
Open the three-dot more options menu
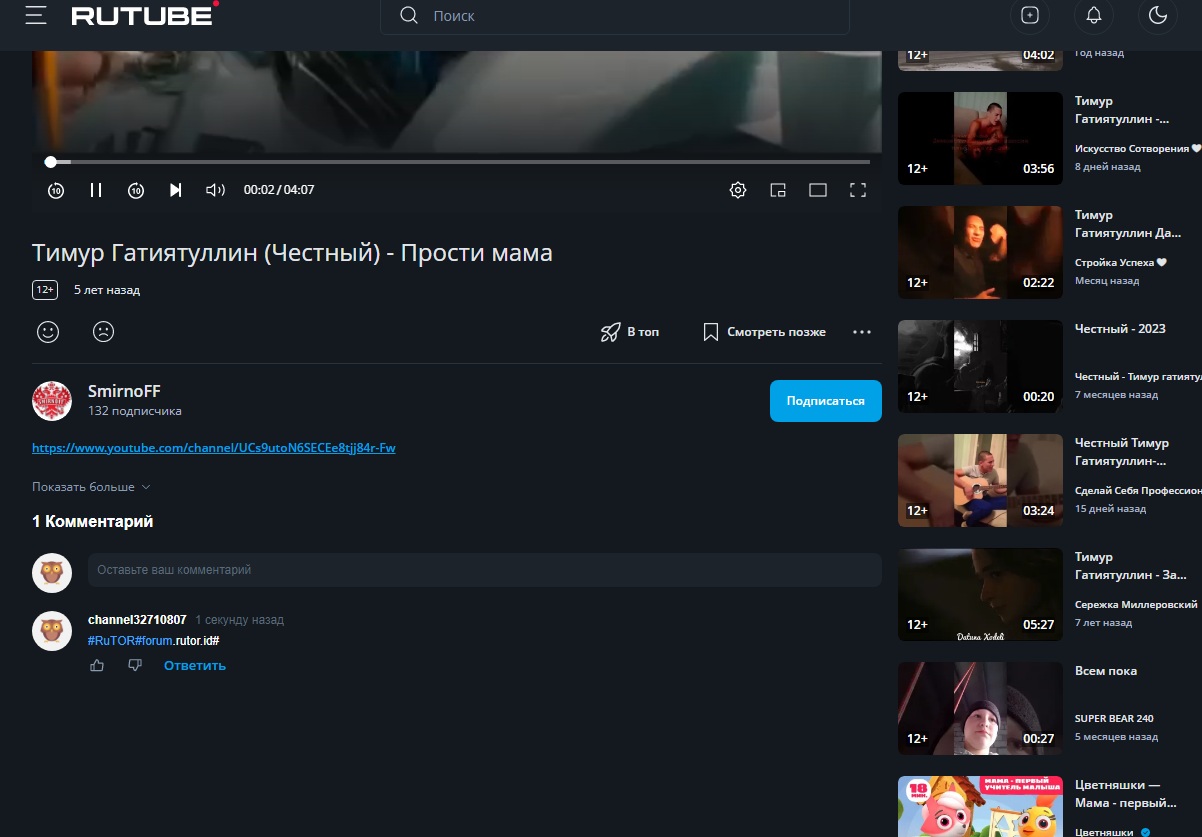862,332
